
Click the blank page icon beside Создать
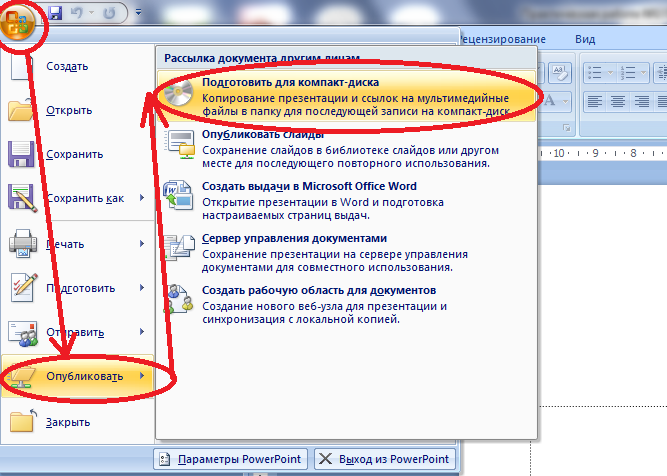(x=22, y=66)
